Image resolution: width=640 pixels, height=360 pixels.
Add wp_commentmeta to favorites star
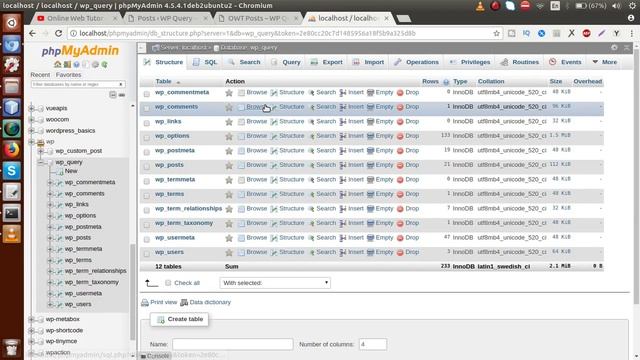tap(229, 93)
